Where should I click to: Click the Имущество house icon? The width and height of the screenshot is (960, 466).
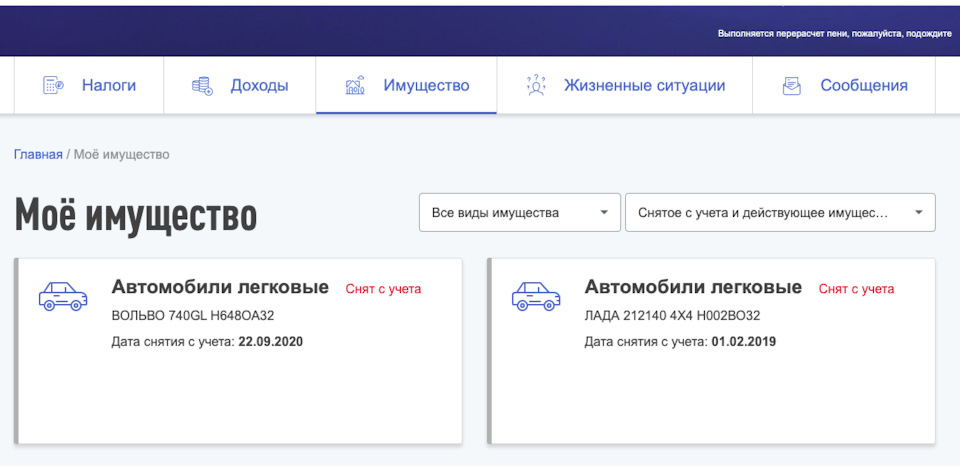click(x=355, y=86)
